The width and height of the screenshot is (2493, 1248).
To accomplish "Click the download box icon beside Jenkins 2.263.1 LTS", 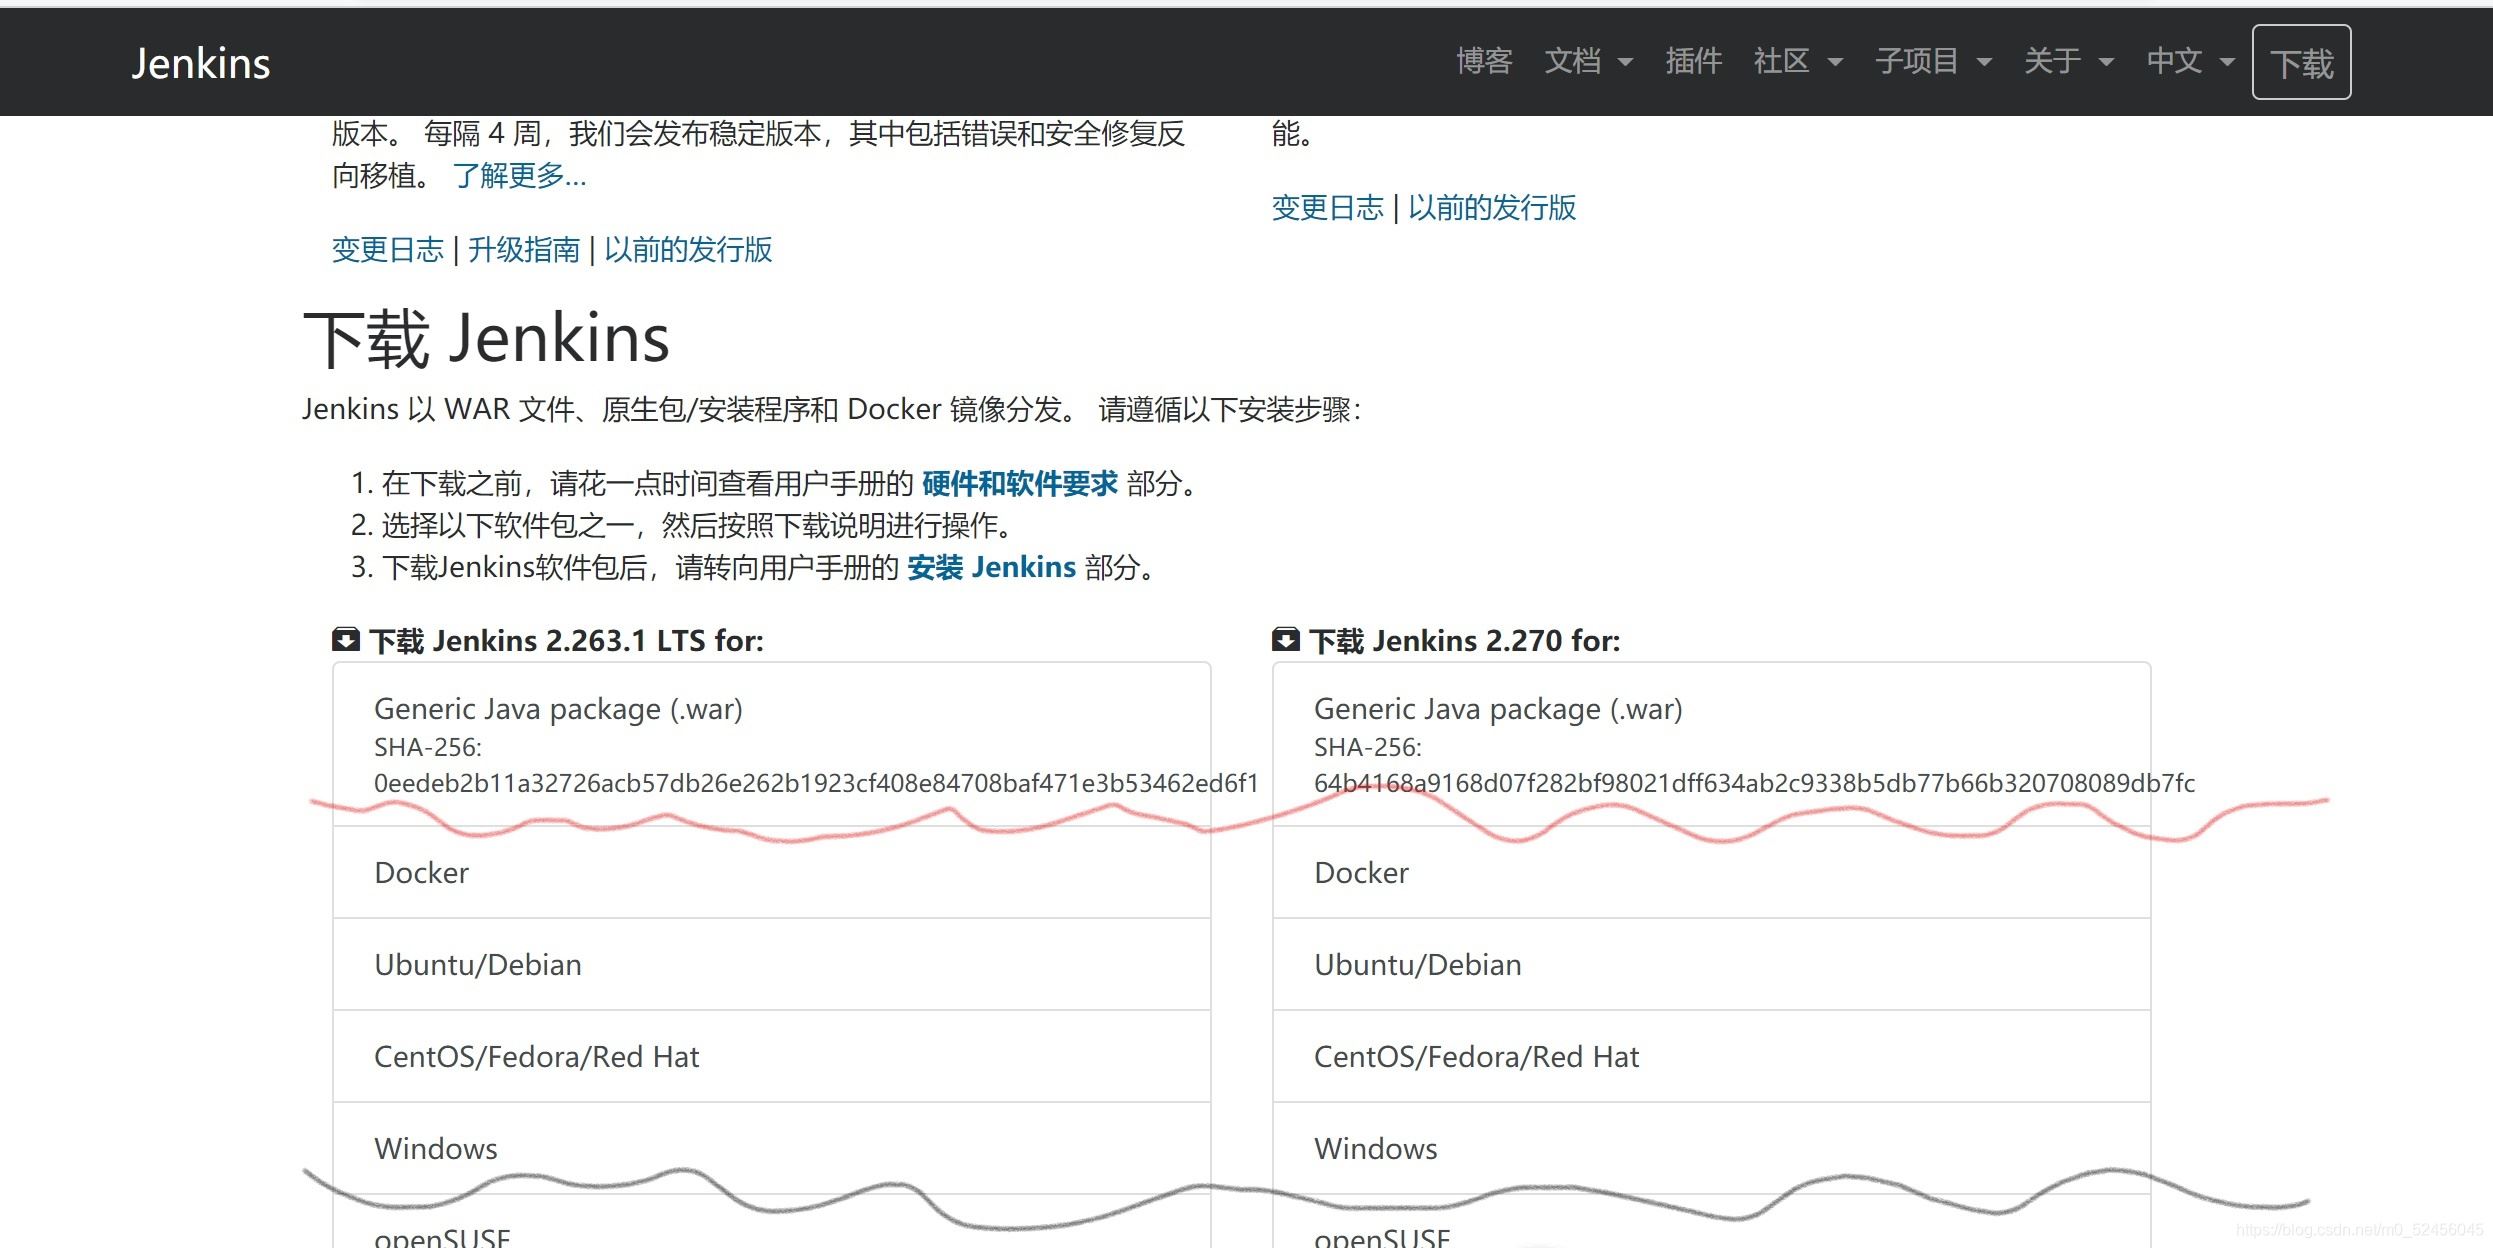I will tap(346, 640).
